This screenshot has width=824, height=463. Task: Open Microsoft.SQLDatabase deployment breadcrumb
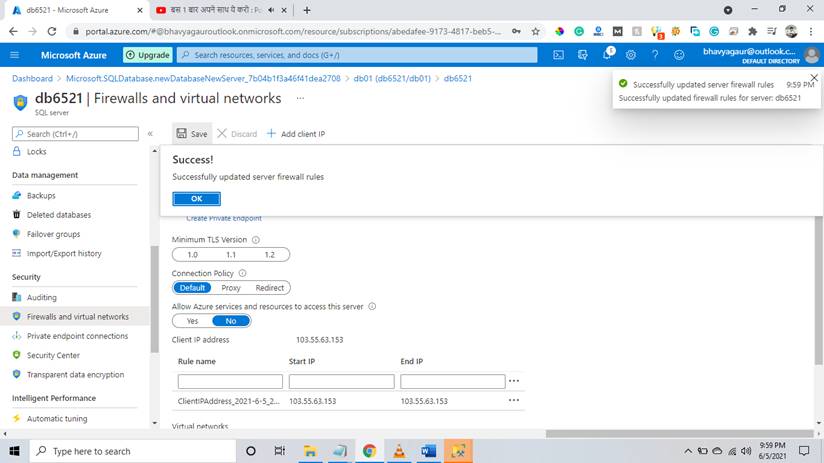tap(203, 78)
